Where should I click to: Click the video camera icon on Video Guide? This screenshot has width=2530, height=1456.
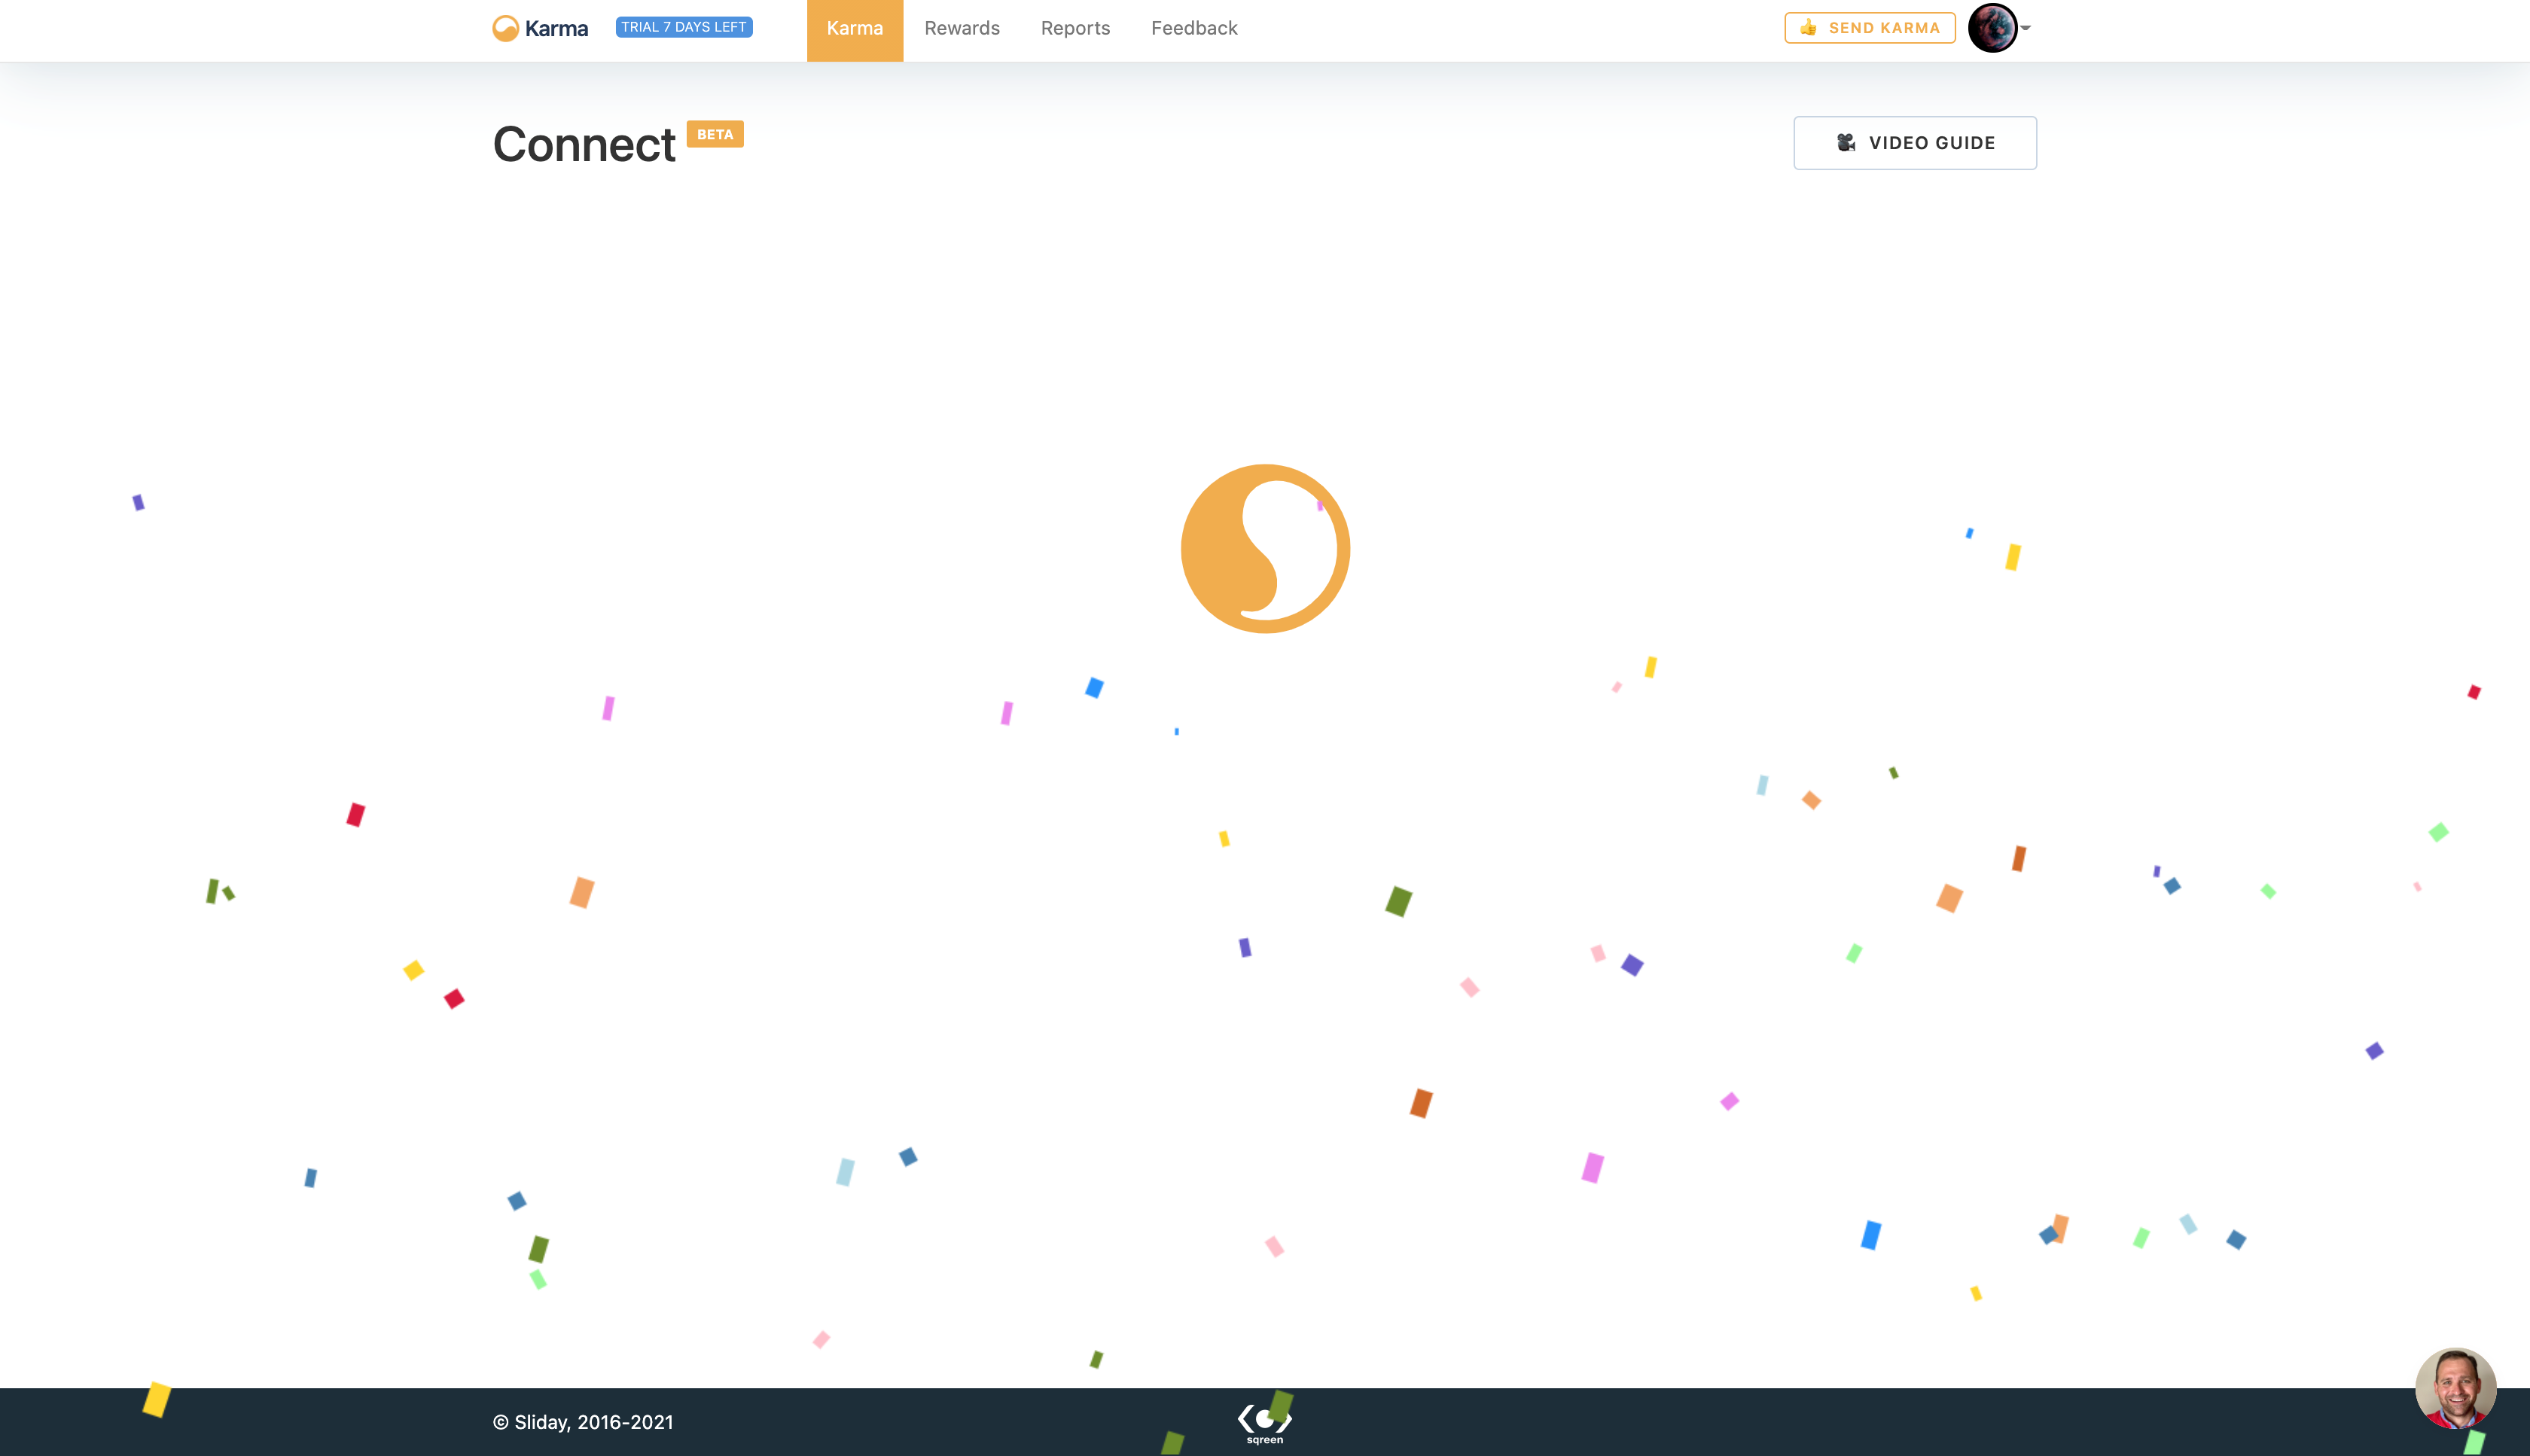1846,143
